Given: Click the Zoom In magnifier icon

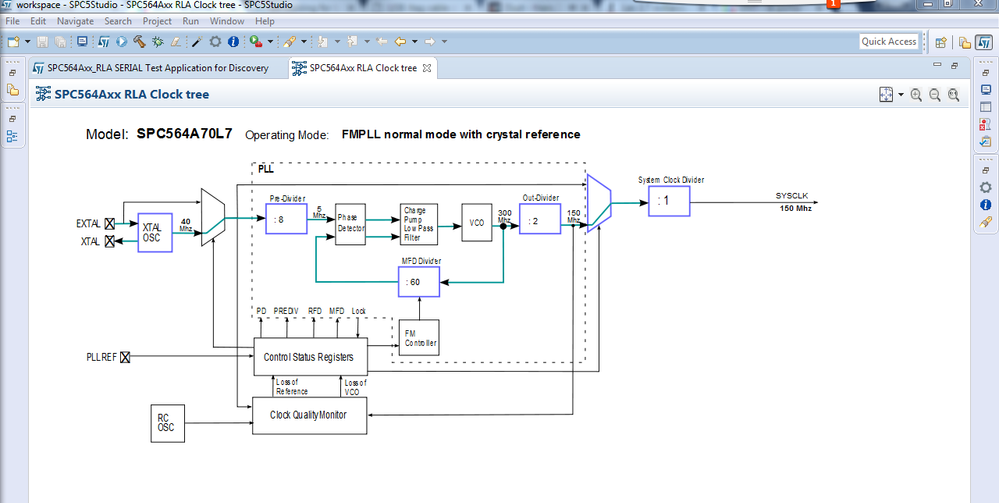Looking at the screenshot, I should point(916,95).
